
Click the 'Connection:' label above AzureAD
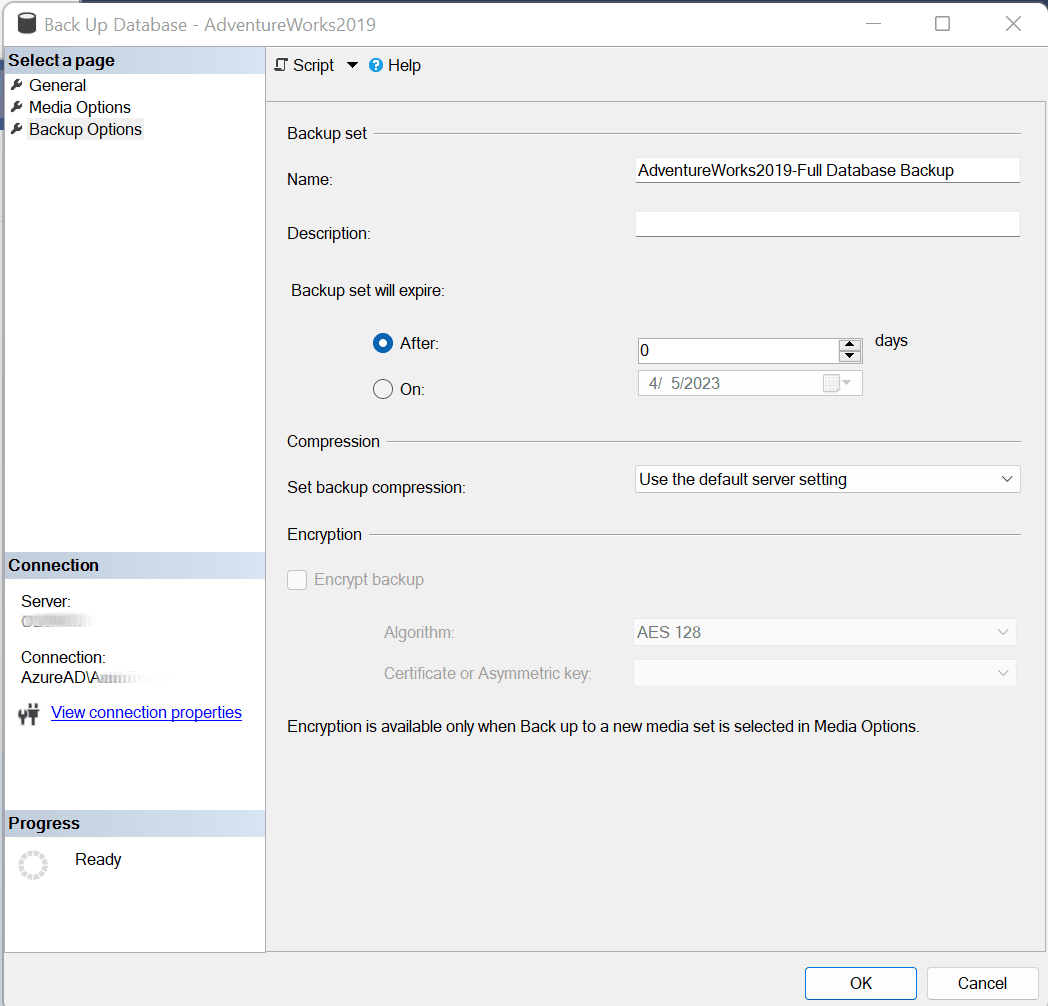coord(63,658)
